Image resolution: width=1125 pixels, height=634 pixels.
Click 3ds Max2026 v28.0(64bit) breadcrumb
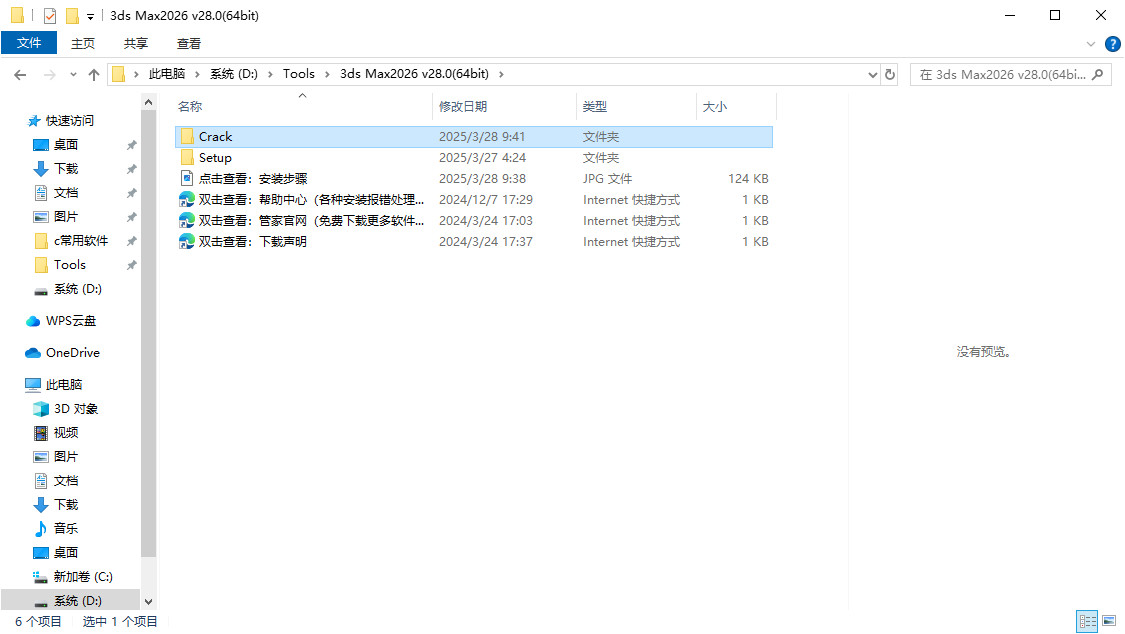[415, 74]
